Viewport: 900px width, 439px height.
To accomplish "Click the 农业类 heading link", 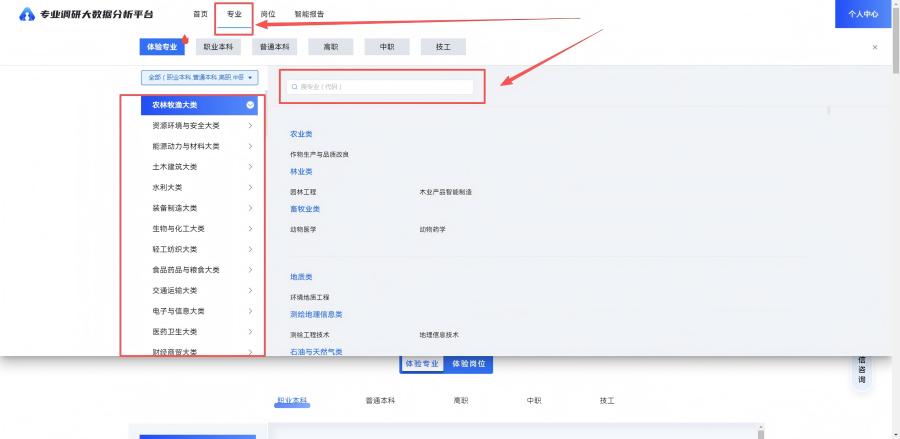I will tap(301, 134).
